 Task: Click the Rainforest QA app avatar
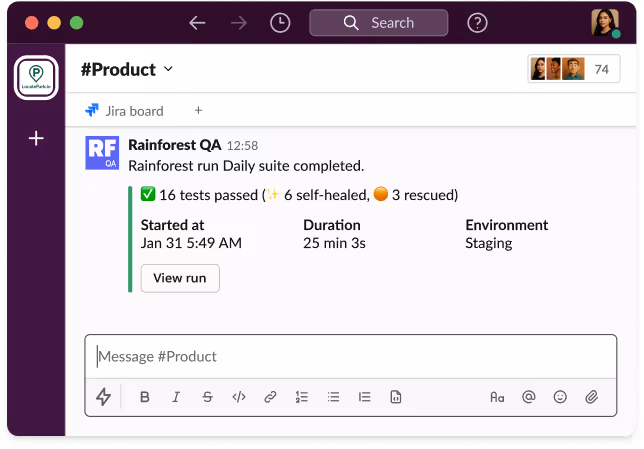pos(102,153)
